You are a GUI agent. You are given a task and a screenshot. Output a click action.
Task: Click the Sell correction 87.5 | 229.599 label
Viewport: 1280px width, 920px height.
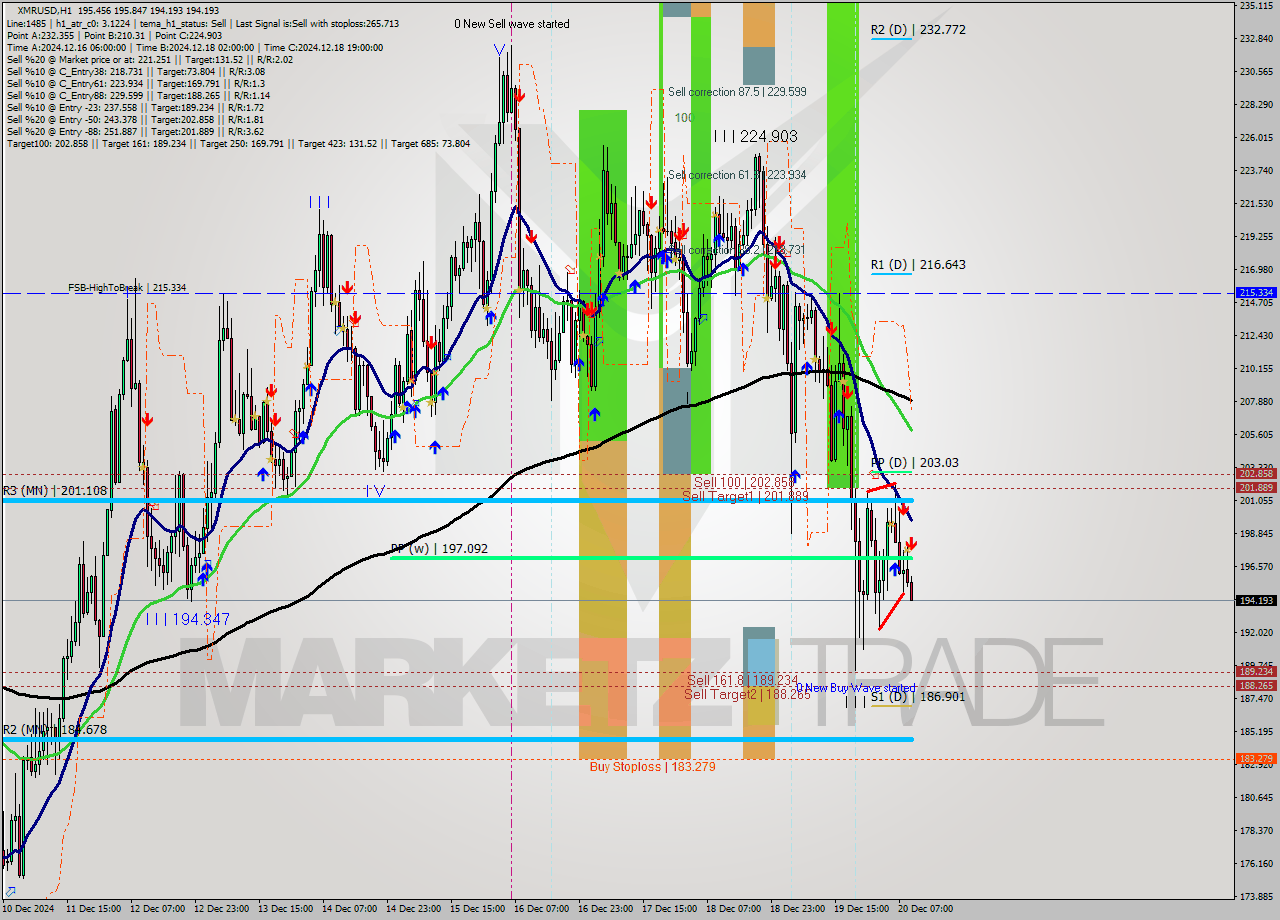click(x=736, y=91)
